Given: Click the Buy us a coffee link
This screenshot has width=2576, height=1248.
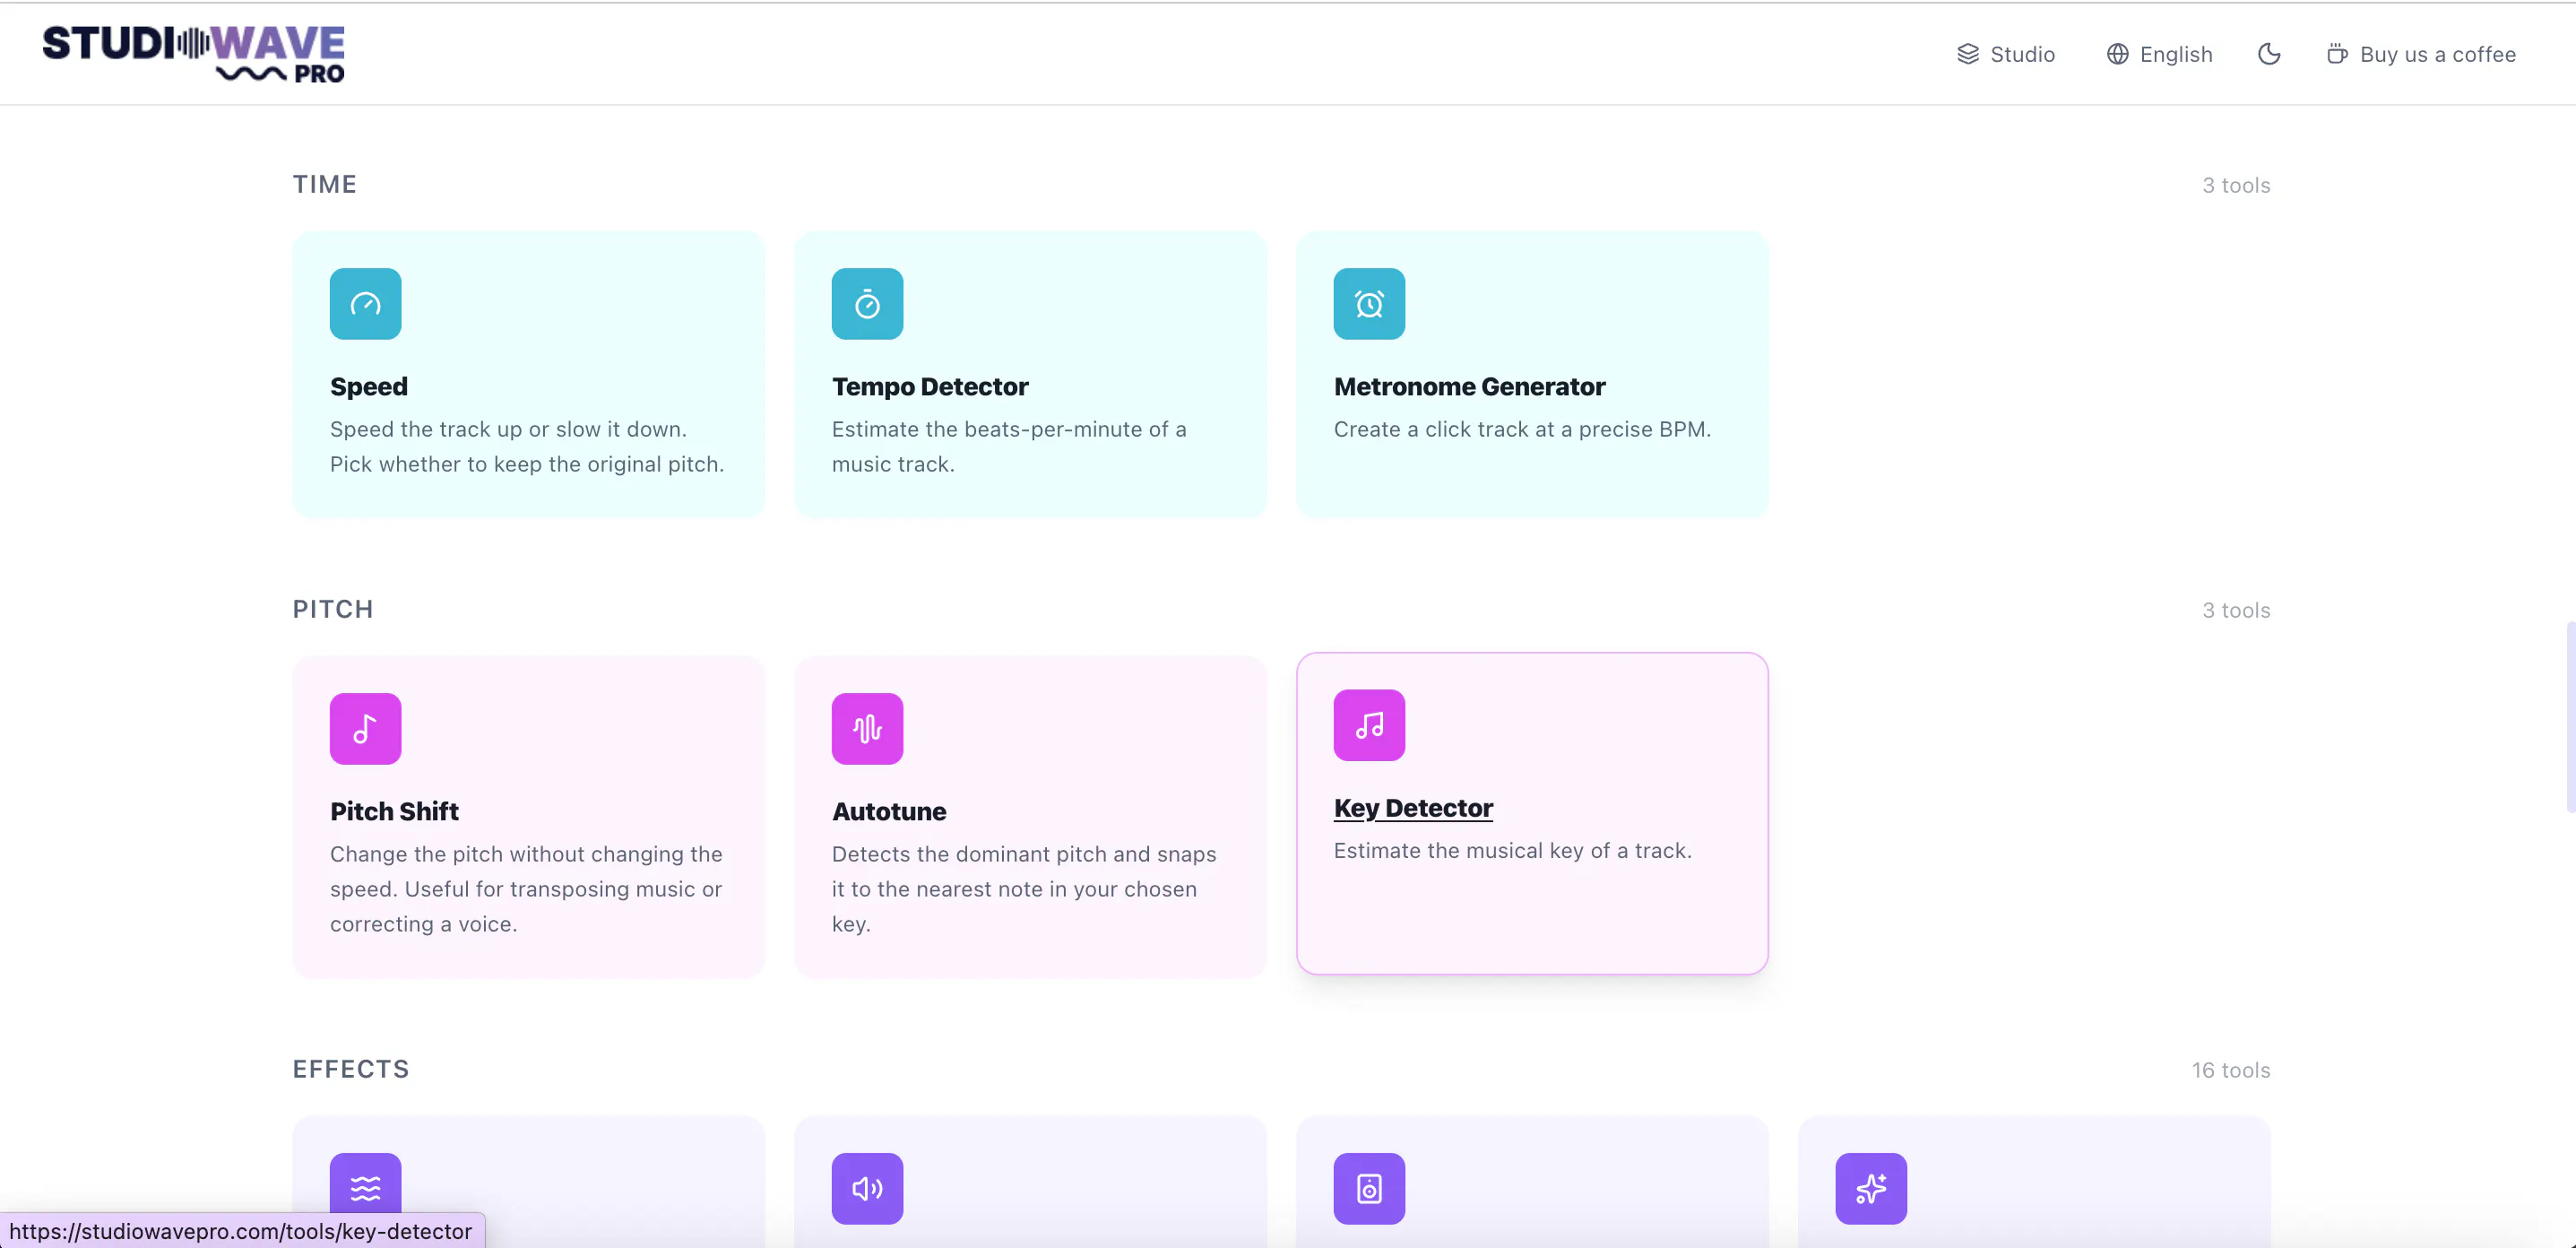Looking at the screenshot, I should tap(2421, 54).
